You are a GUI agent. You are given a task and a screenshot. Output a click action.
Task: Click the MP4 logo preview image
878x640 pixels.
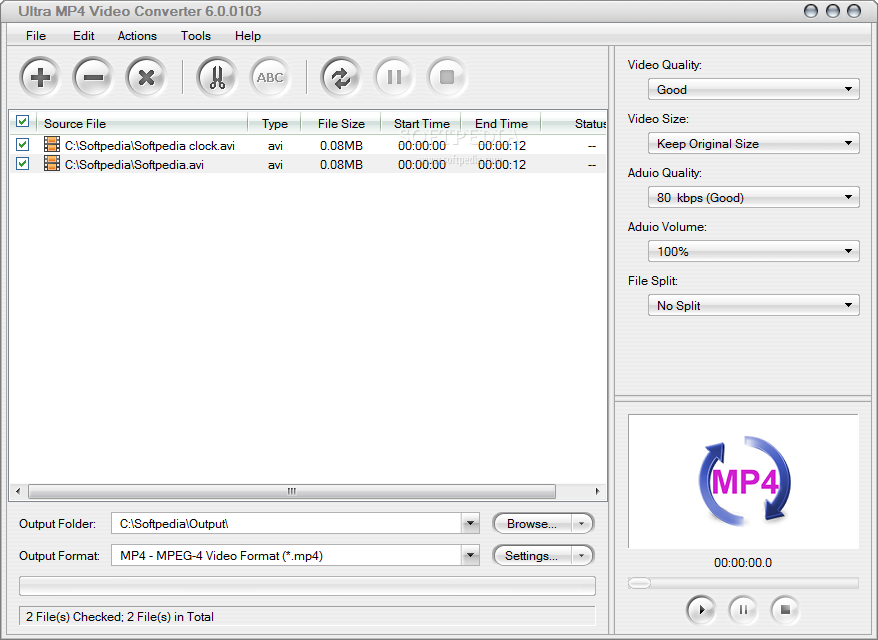tap(744, 481)
